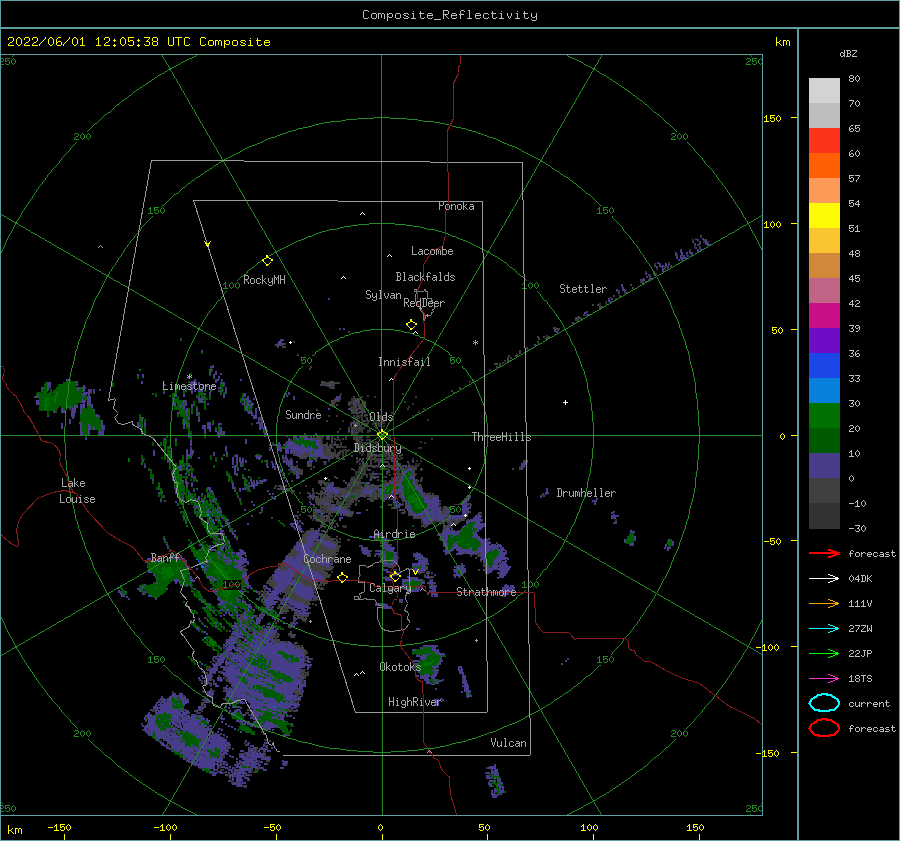Click the green 22JP arrow icon
The image size is (900, 841).
point(824,653)
